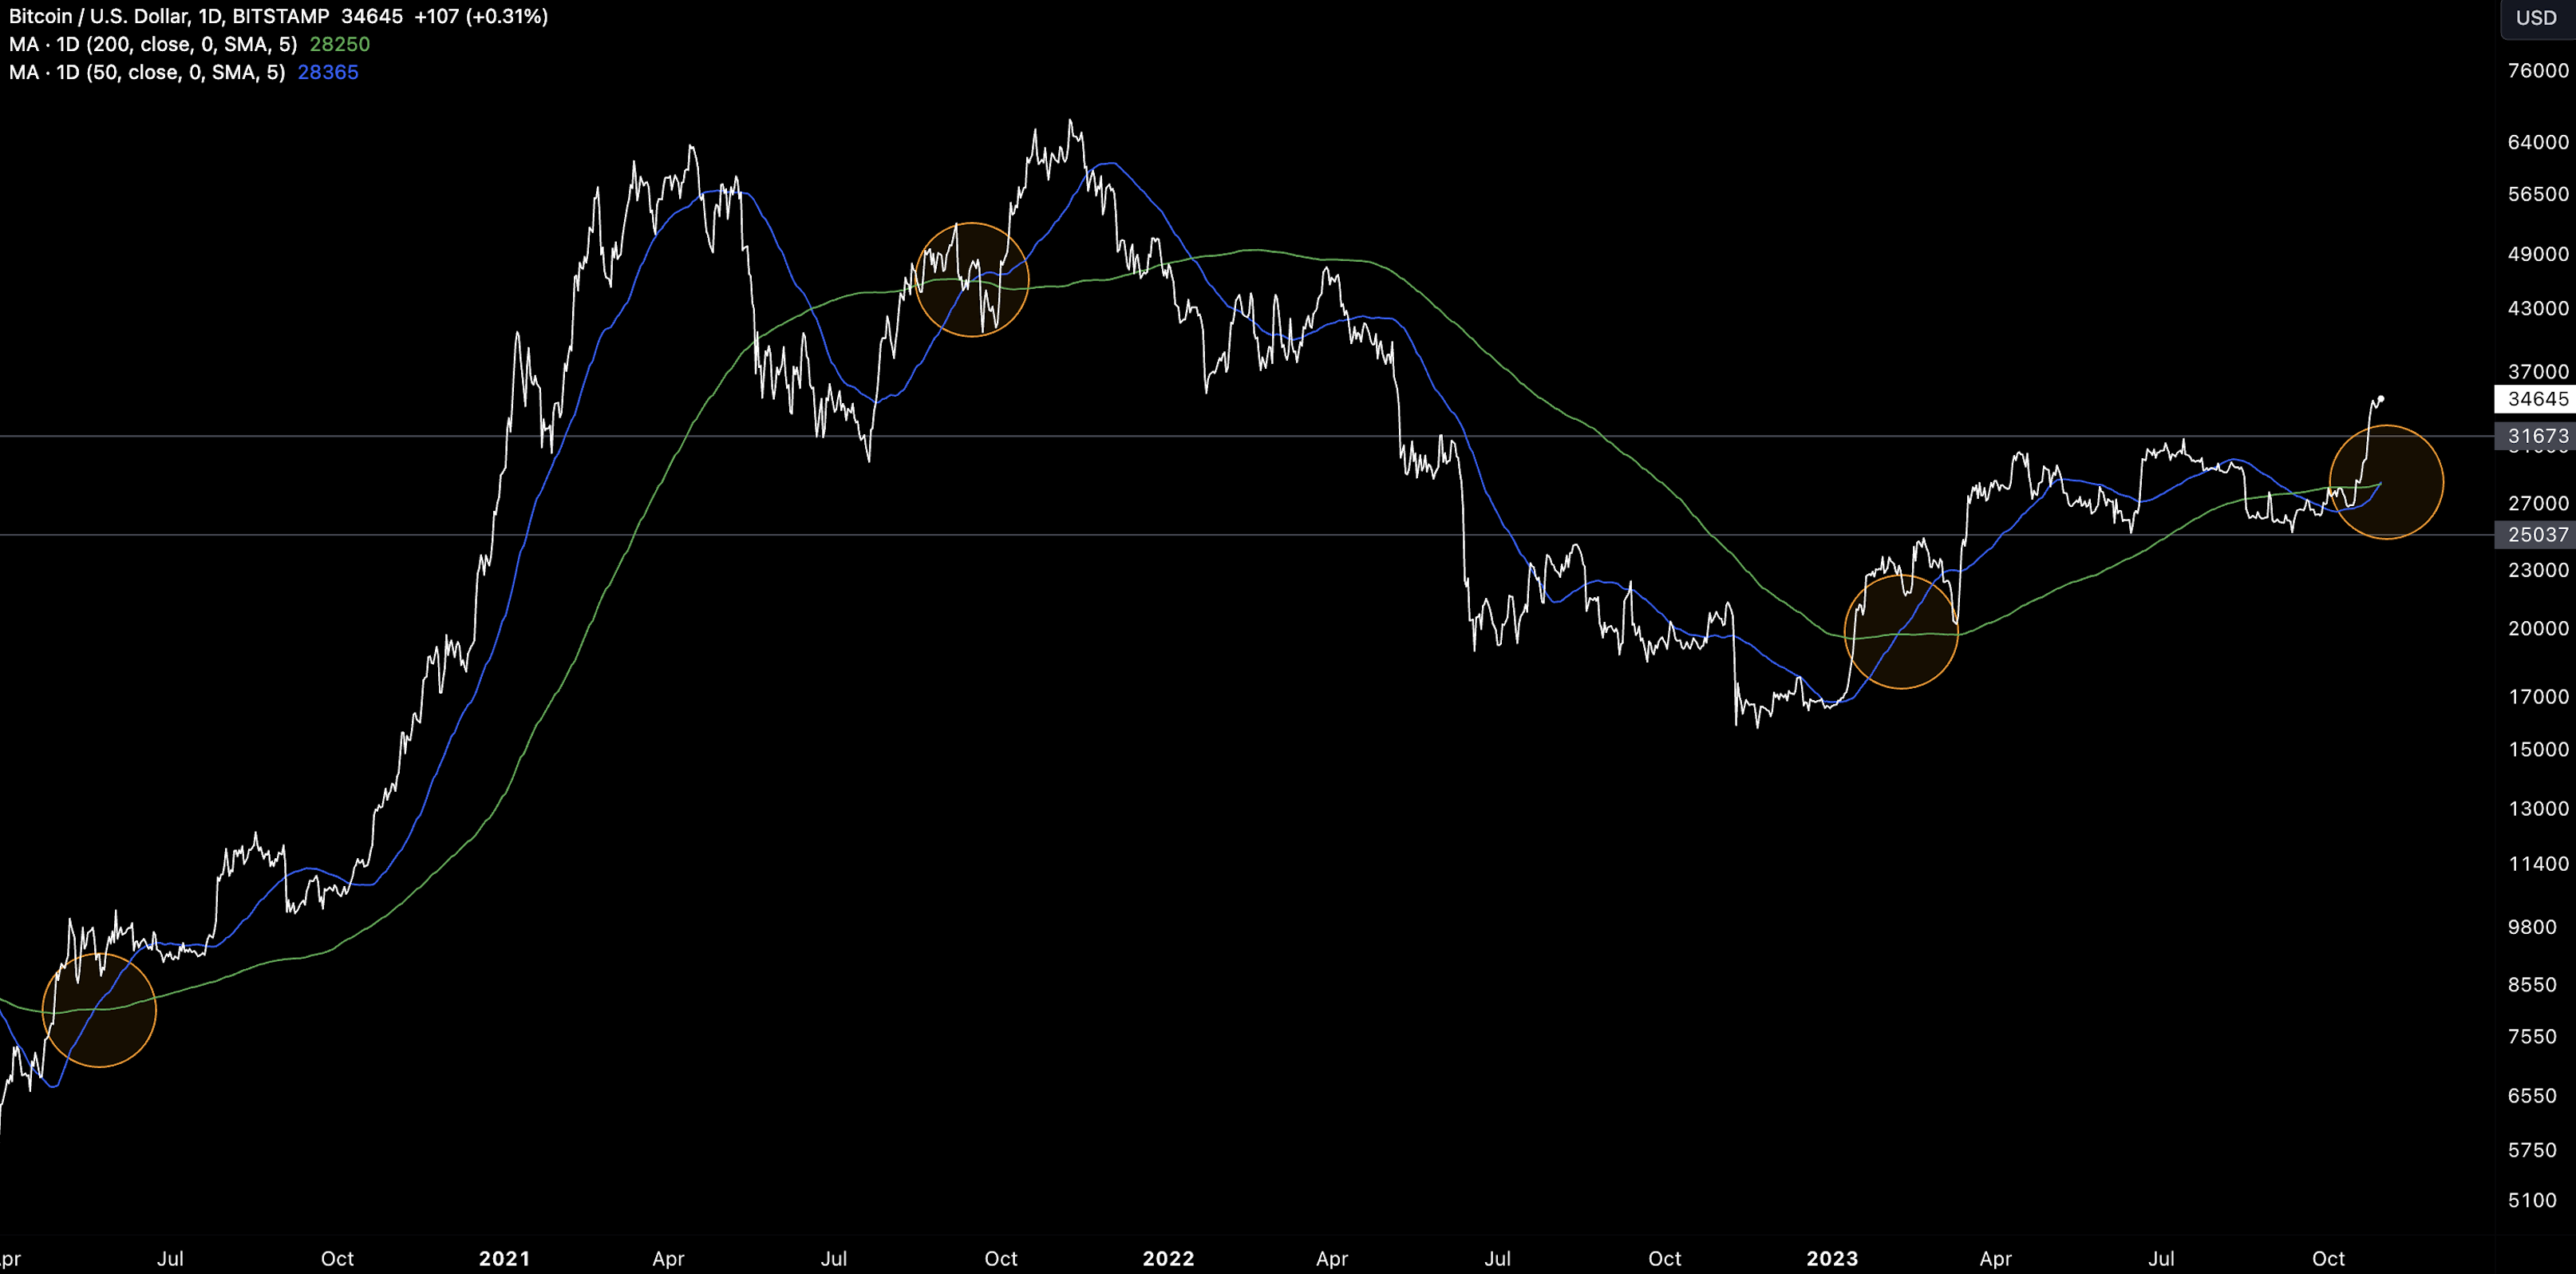Select the 25037 horizontal line price label
Screen dimensions: 2576x1274
click(2535, 535)
